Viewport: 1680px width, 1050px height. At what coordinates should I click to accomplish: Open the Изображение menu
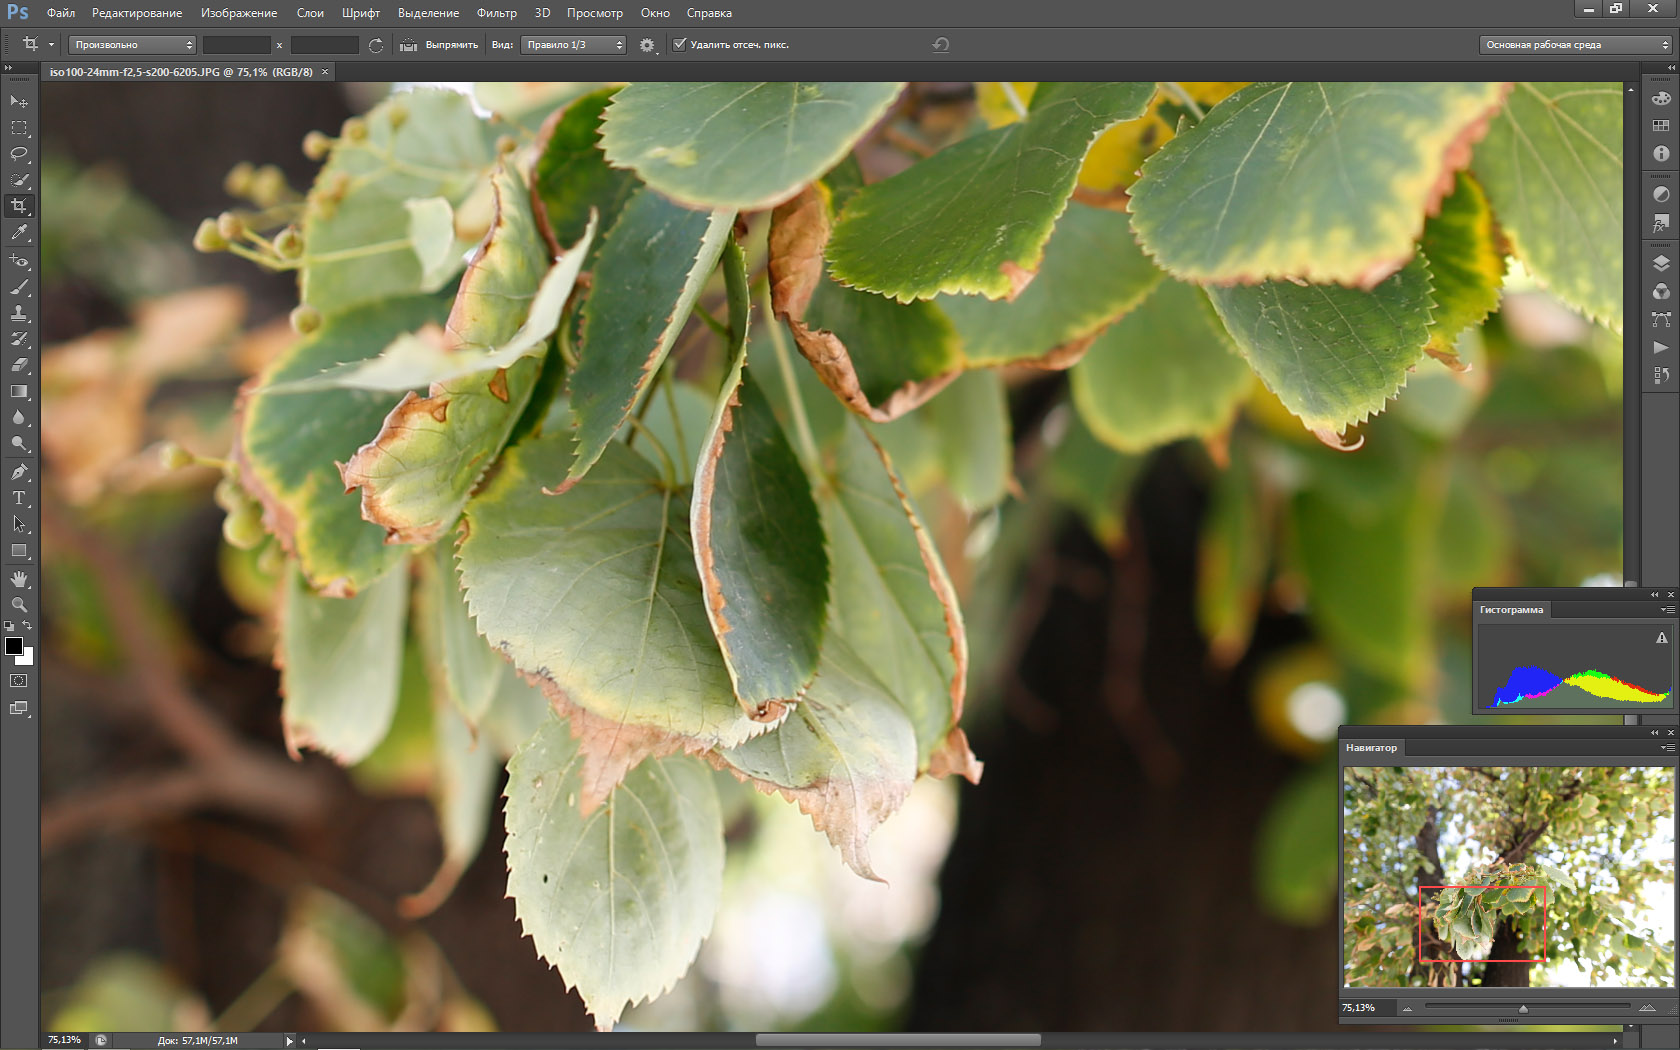click(239, 13)
